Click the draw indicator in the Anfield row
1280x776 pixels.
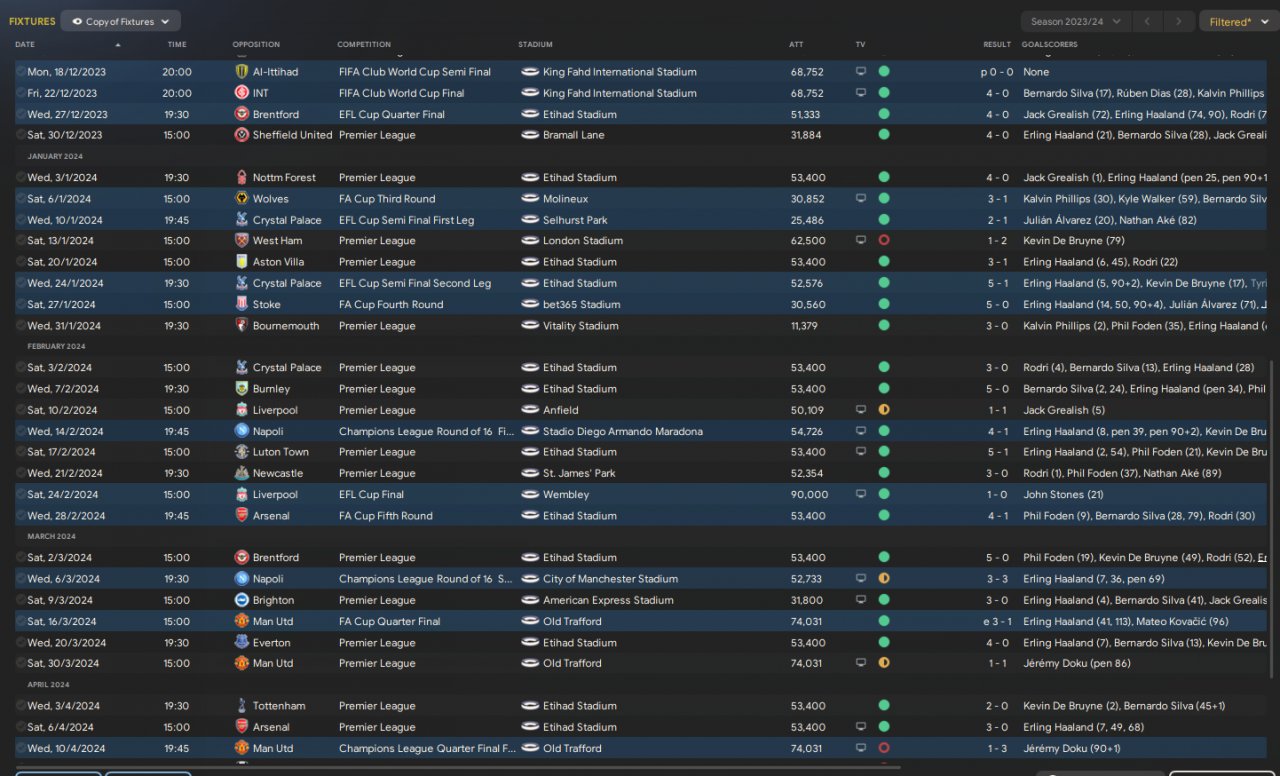(884, 410)
